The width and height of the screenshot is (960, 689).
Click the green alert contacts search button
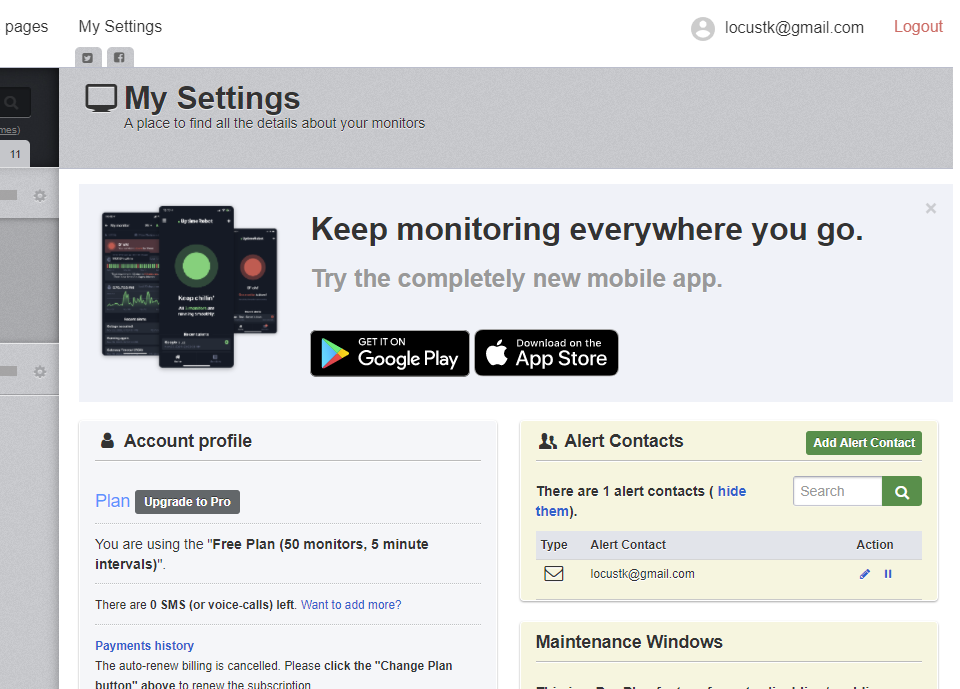tap(901, 491)
